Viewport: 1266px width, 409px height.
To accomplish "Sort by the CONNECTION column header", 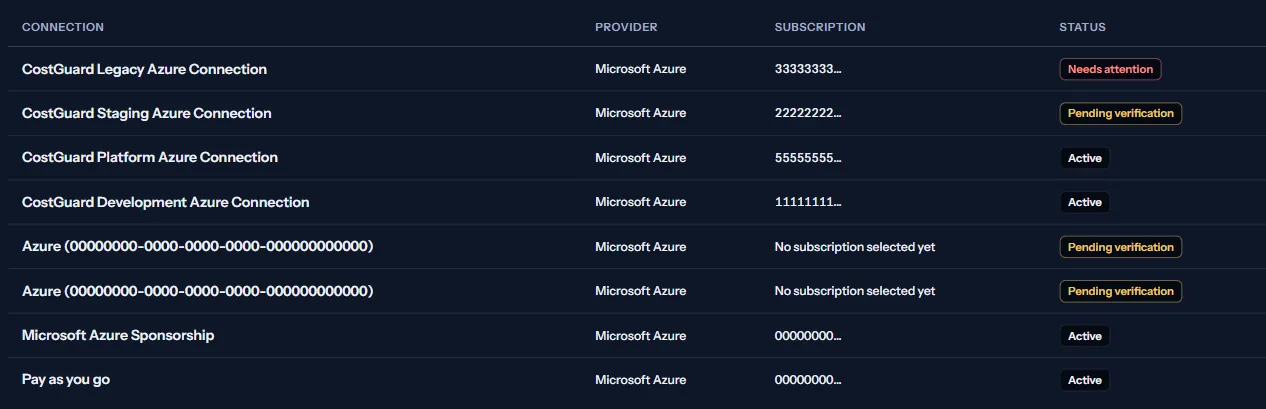I will pyautogui.click(x=63, y=27).
